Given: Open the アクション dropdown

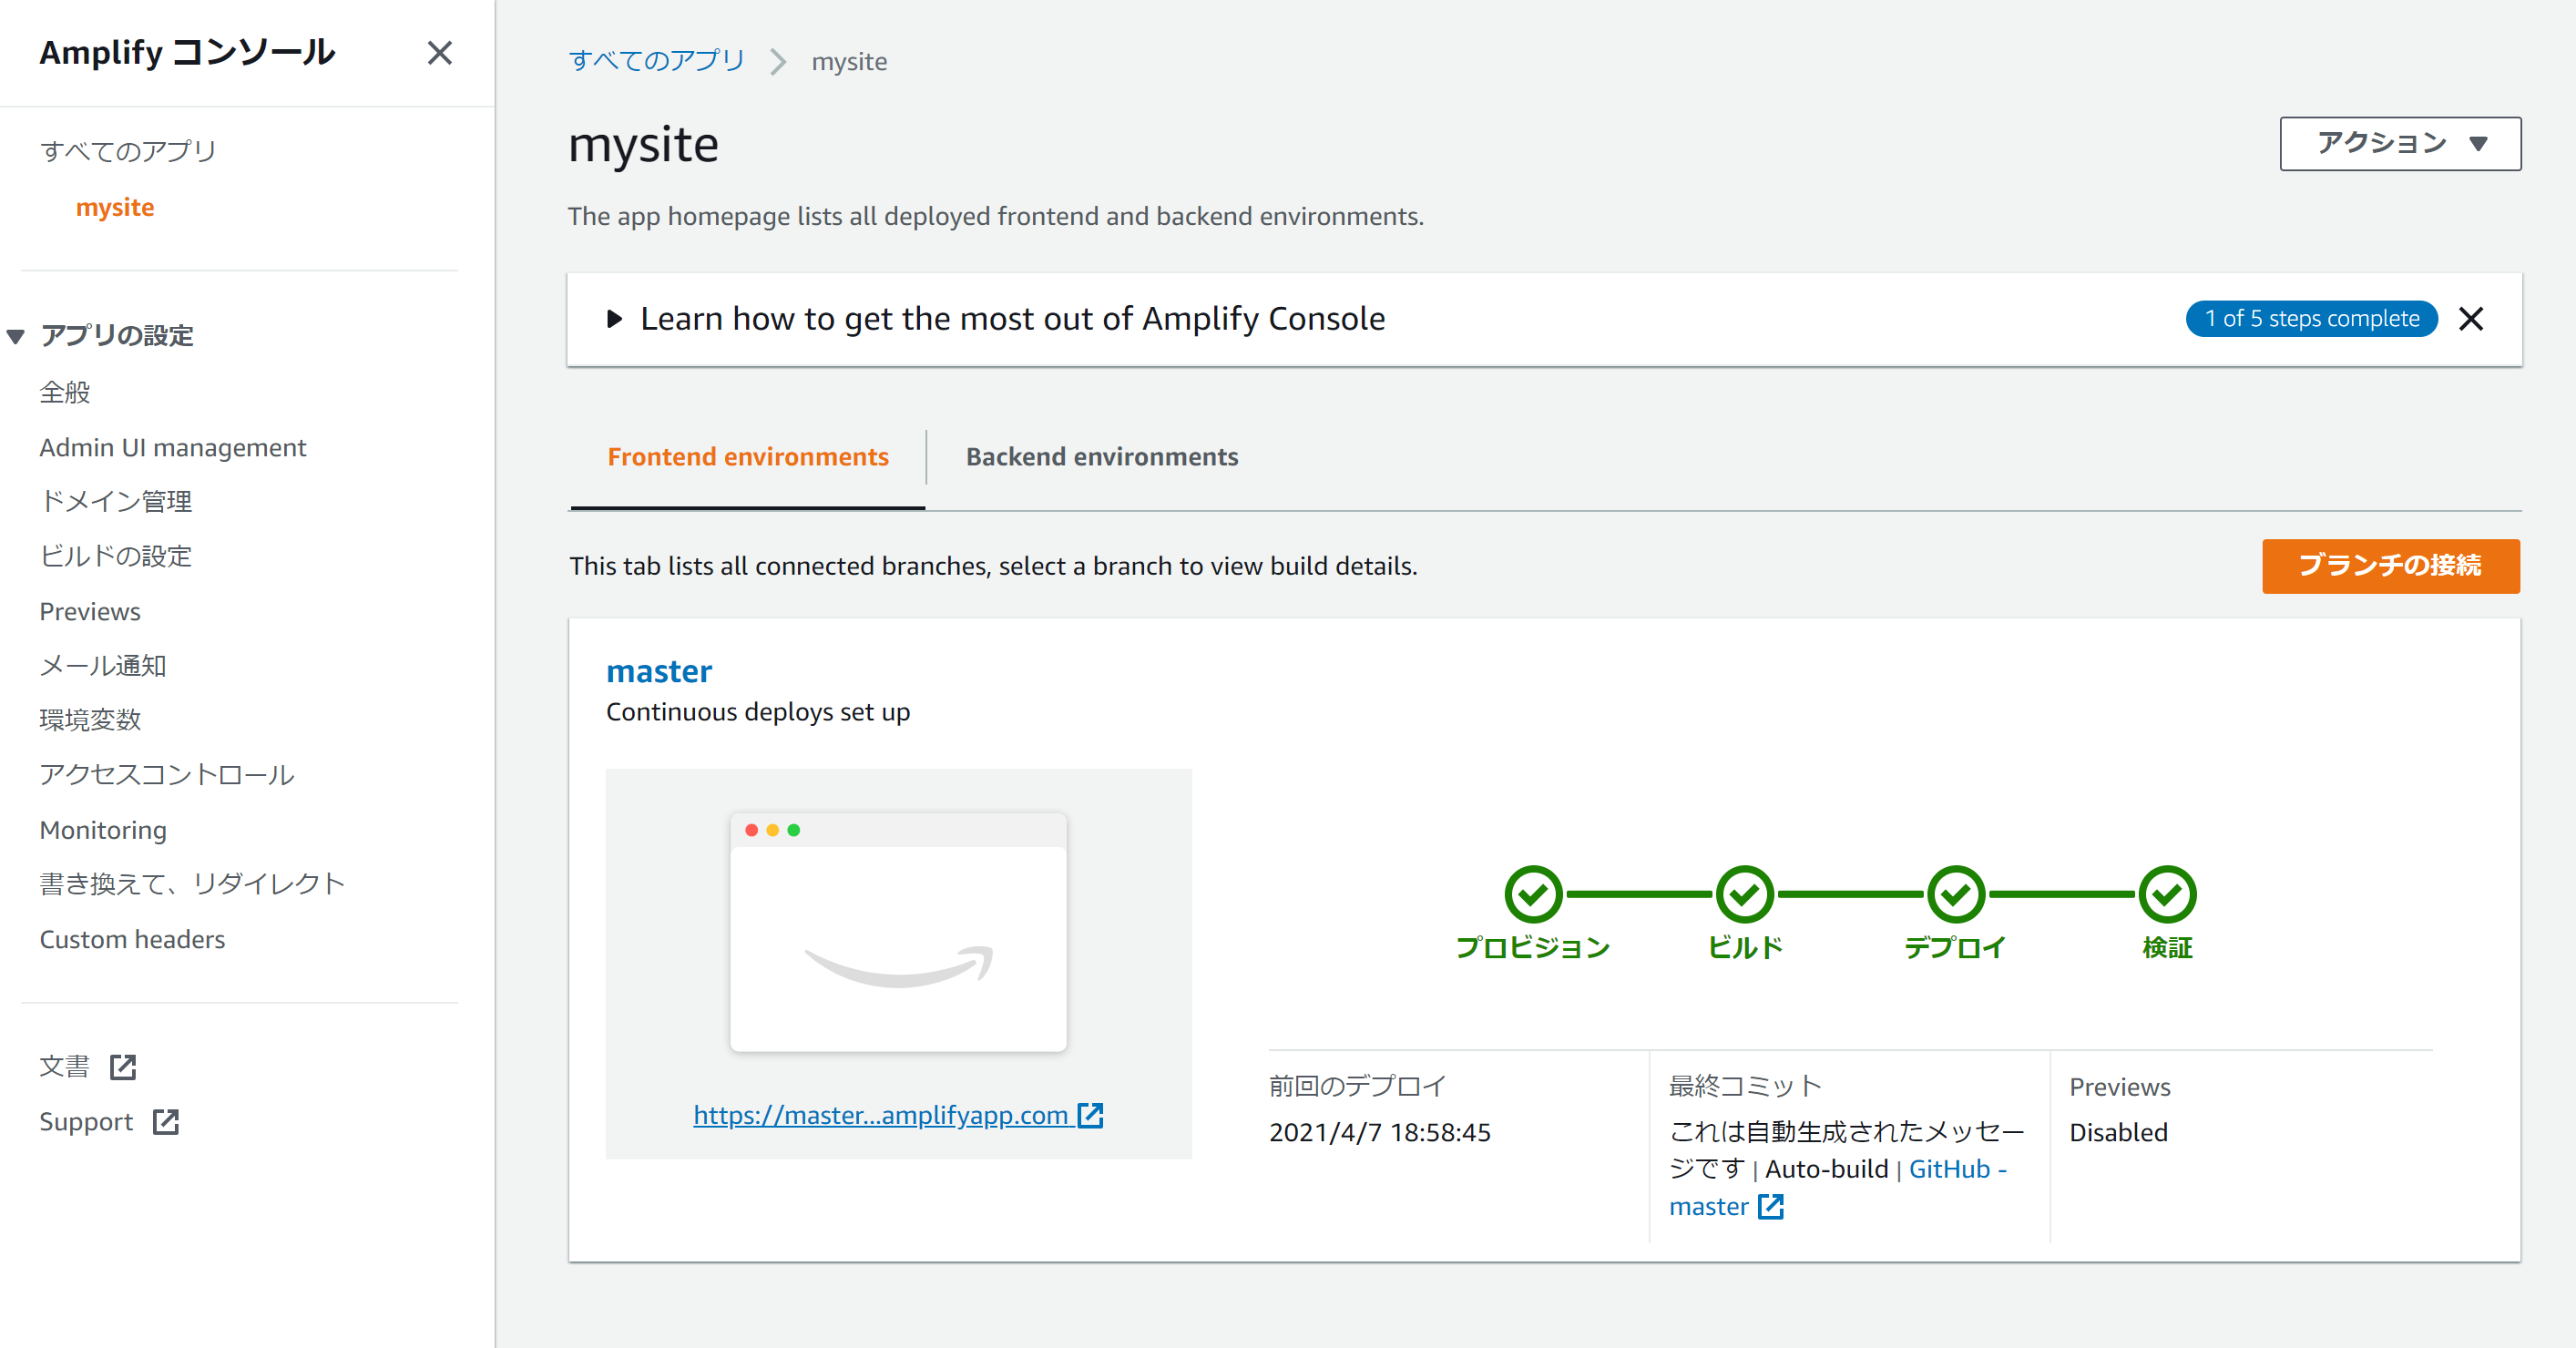Looking at the screenshot, I should point(2400,144).
